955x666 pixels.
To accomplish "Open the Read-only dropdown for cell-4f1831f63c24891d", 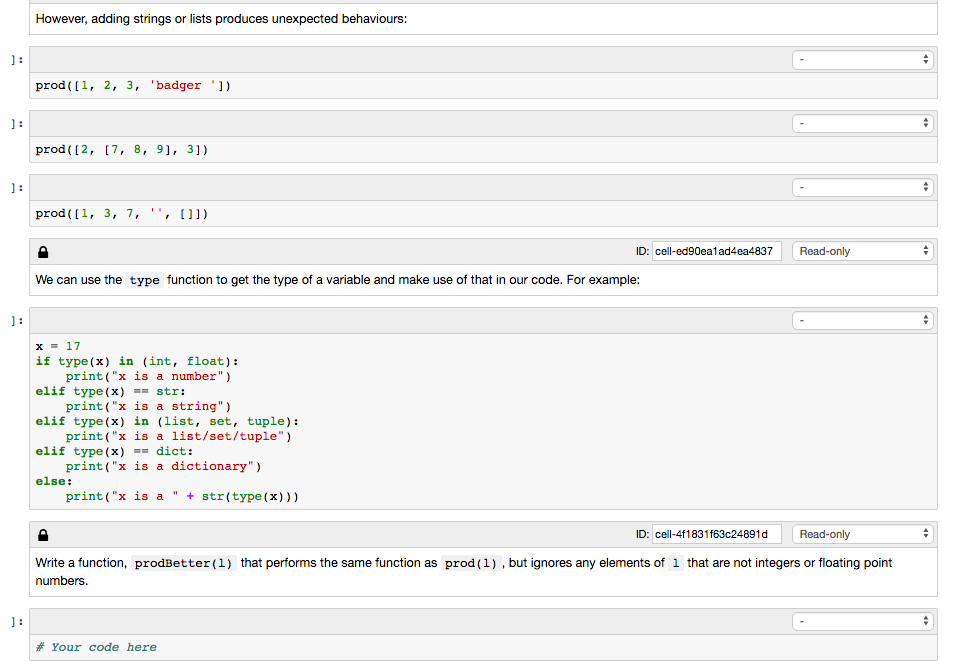I will pos(862,533).
